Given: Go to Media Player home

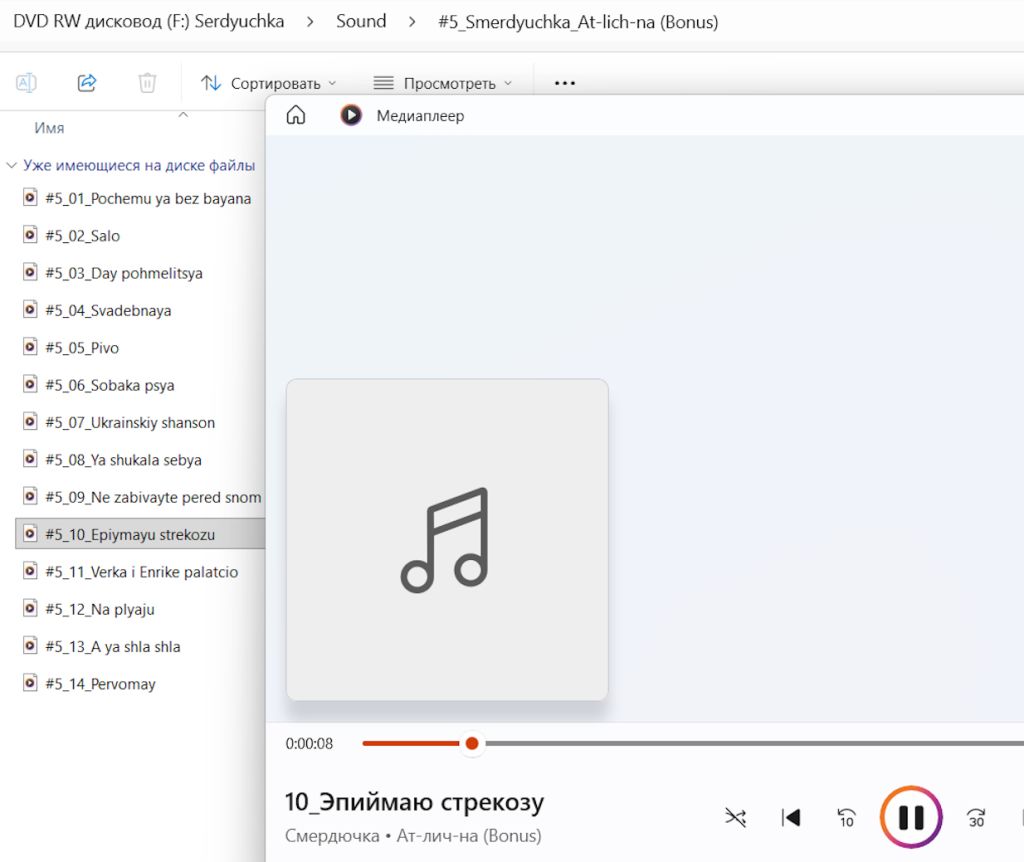Looking at the screenshot, I should pos(296,116).
